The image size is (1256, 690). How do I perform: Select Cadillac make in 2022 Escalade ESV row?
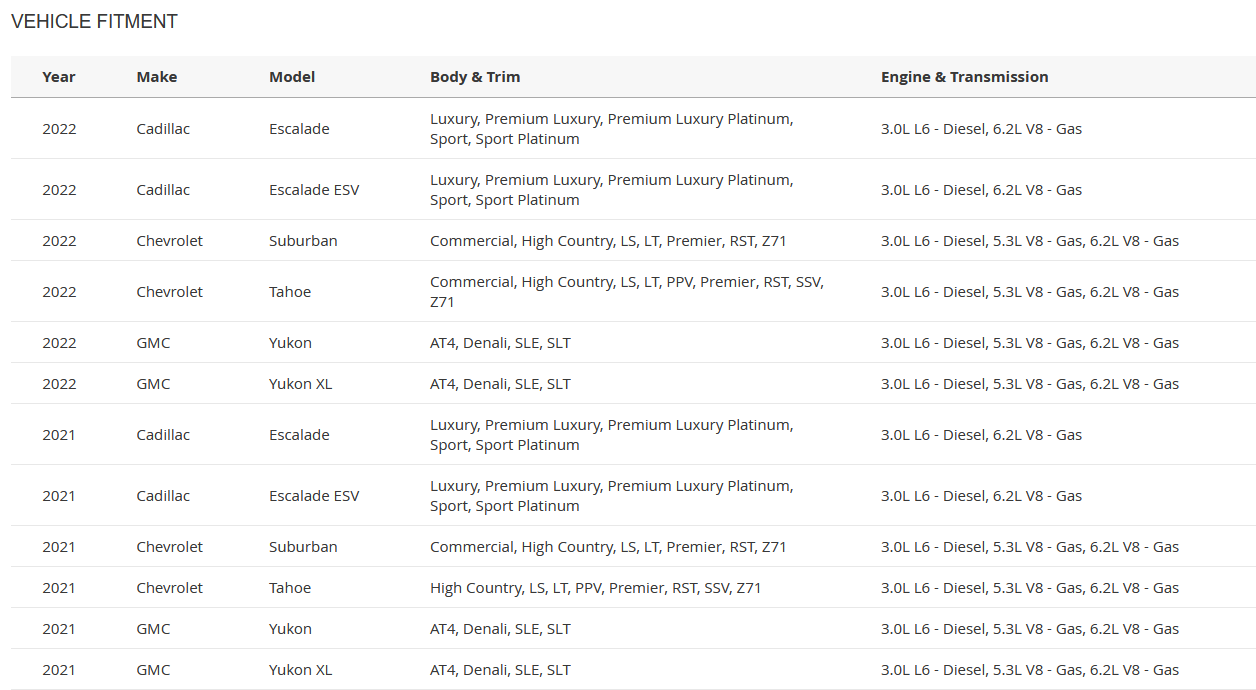[x=163, y=190]
